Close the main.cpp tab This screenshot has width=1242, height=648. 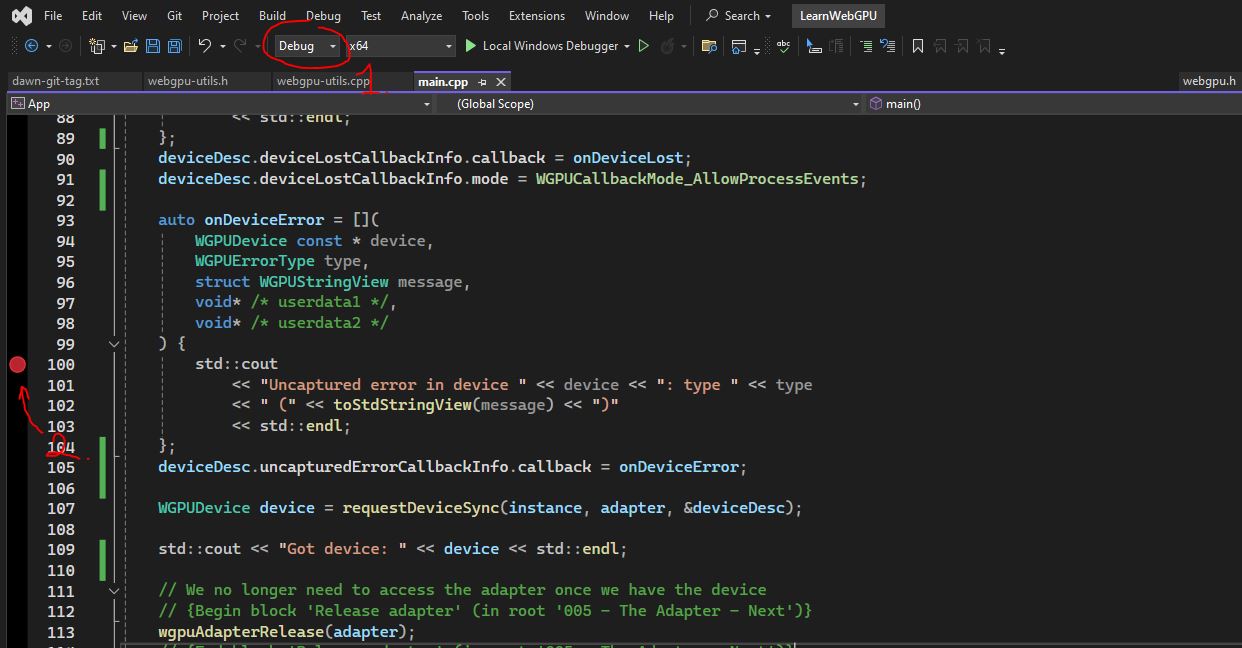point(501,82)
